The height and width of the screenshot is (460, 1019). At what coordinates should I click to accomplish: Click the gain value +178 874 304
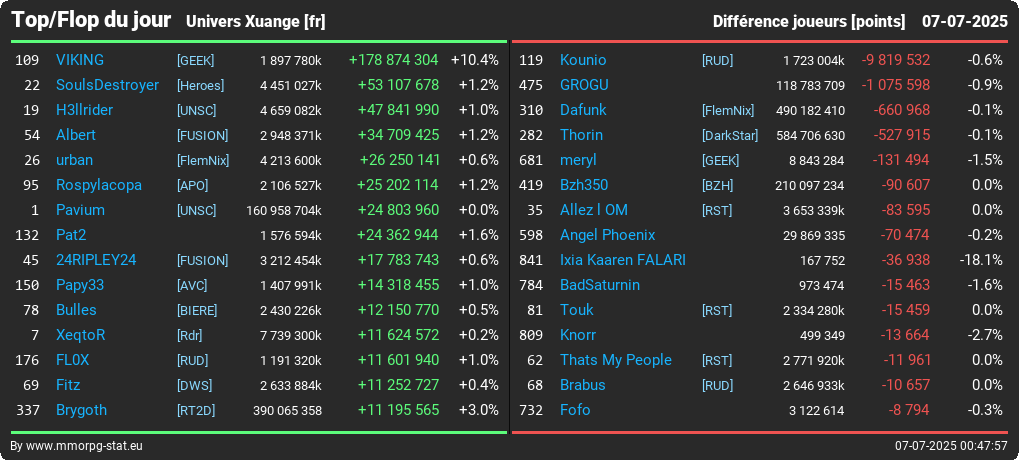point(393,60)
